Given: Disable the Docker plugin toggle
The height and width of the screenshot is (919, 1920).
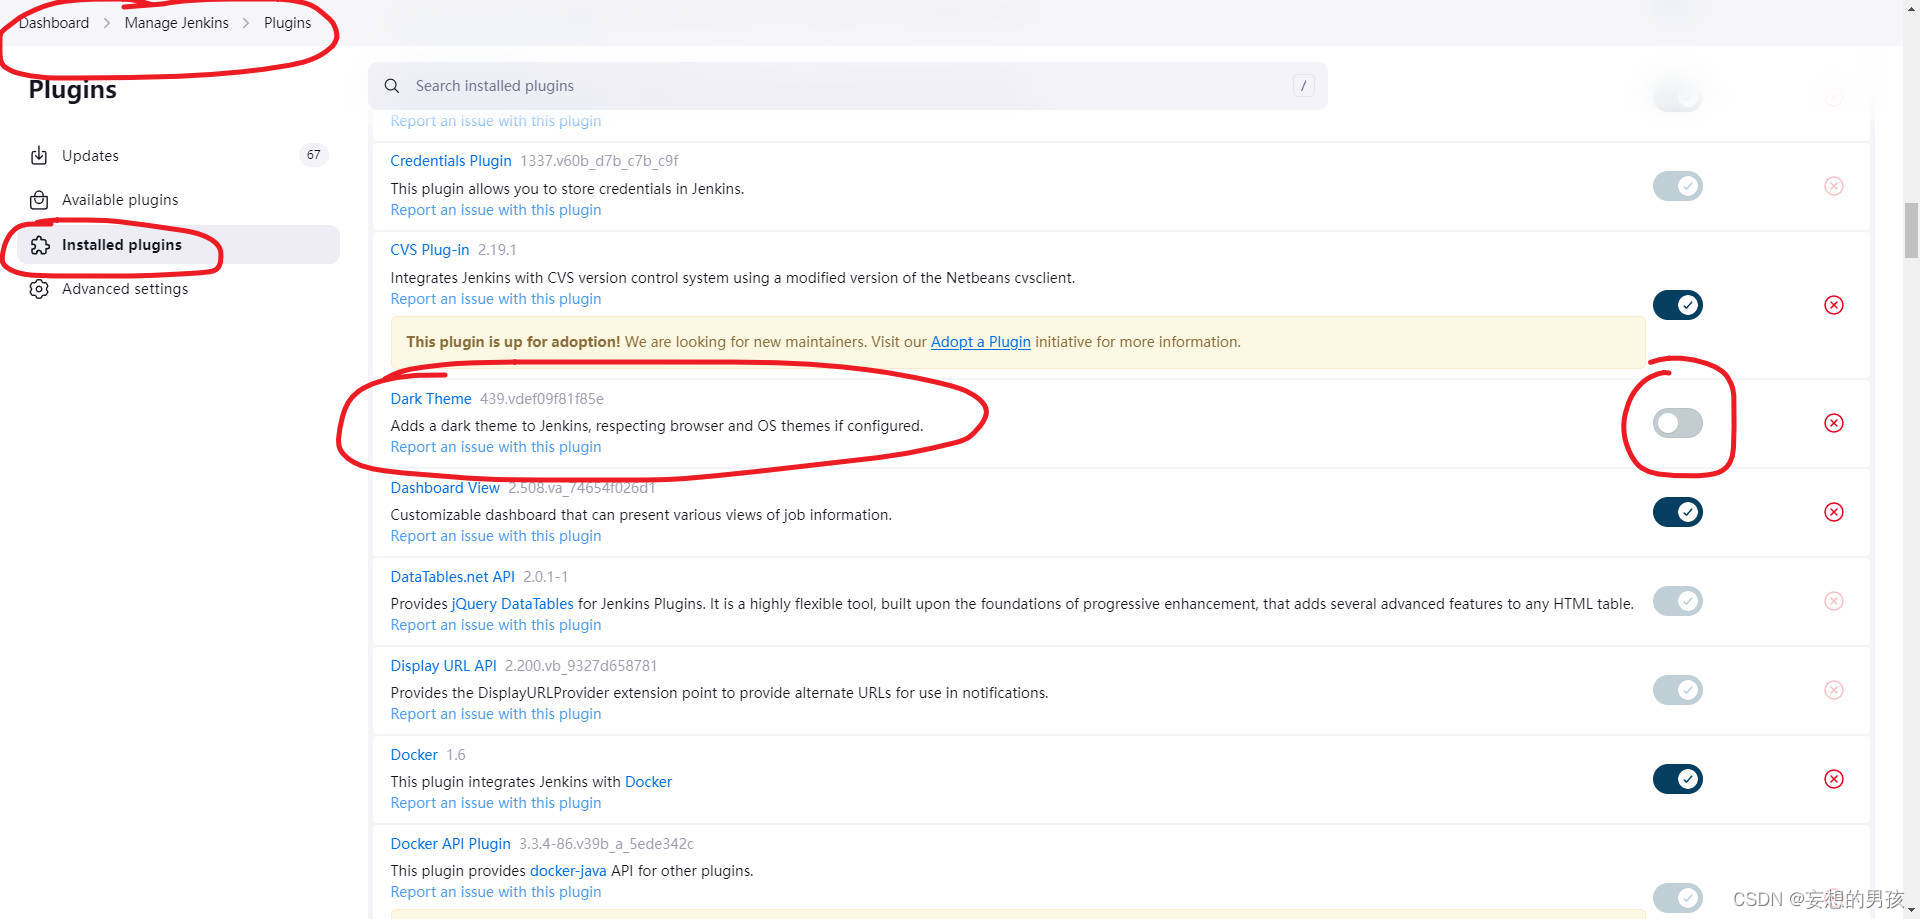Looking at the screenshot, I should point(1677,779).
